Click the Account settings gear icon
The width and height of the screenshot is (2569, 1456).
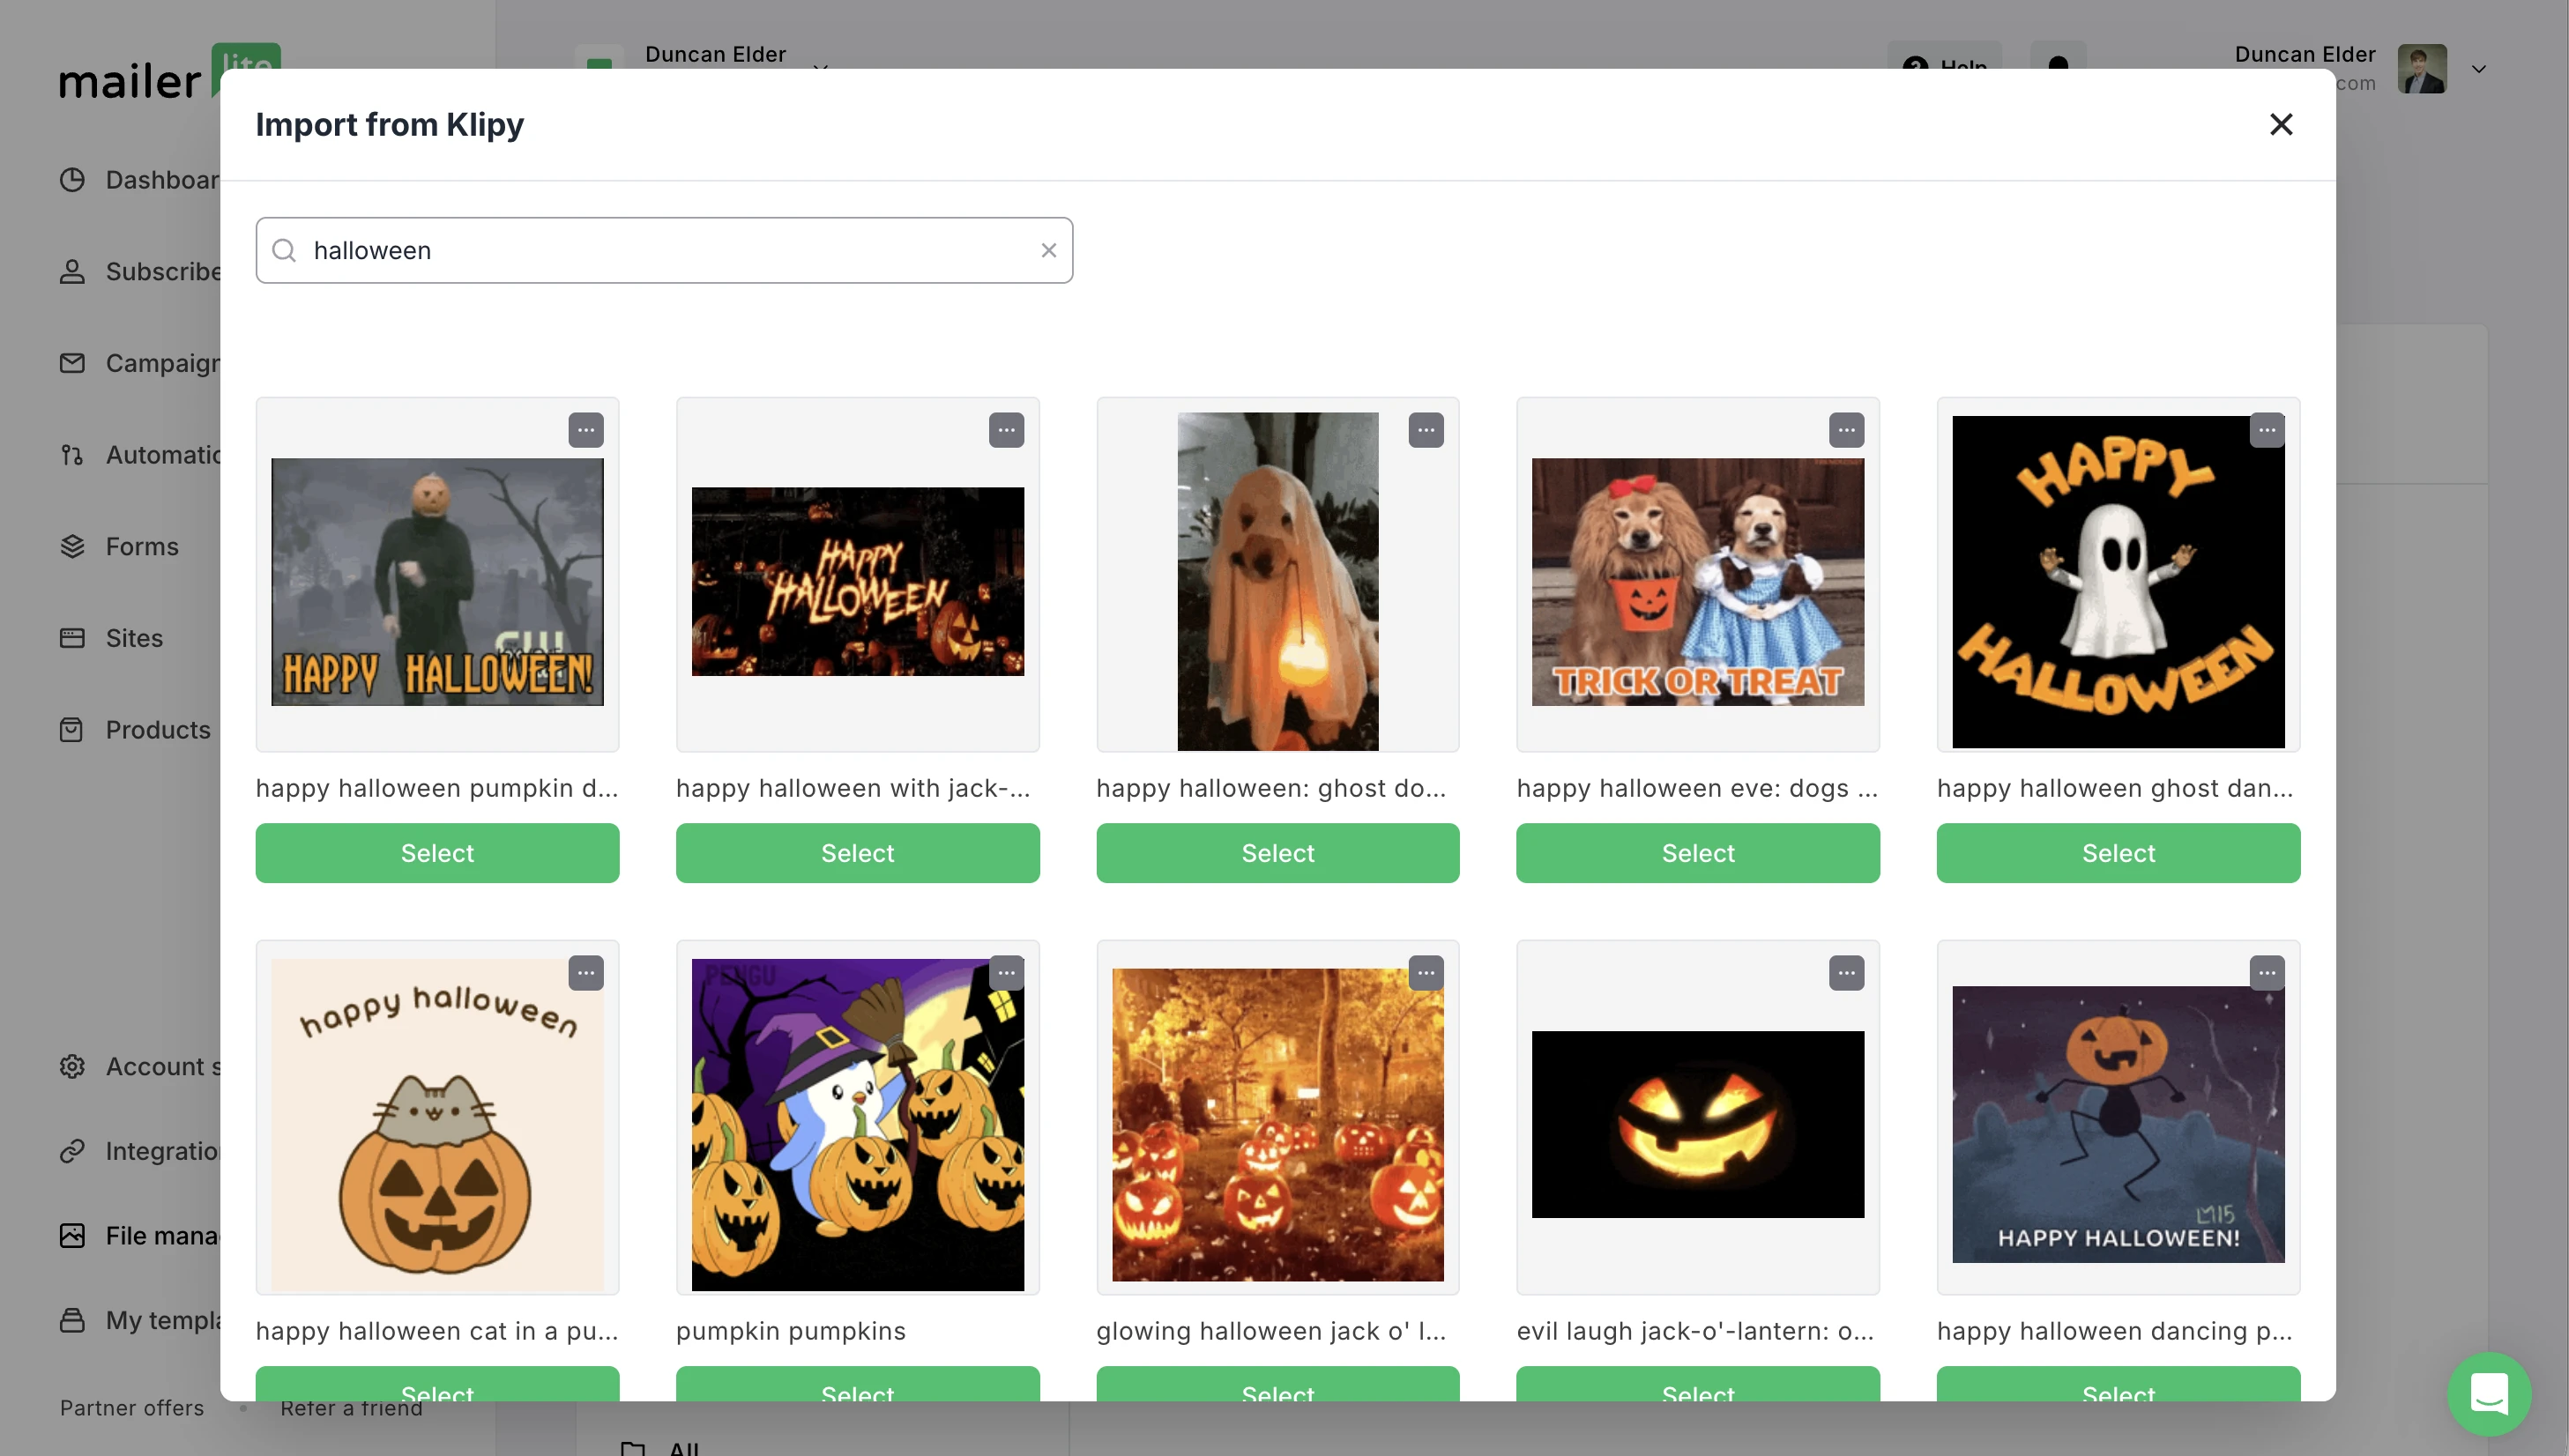click(x=72, y=1067)
